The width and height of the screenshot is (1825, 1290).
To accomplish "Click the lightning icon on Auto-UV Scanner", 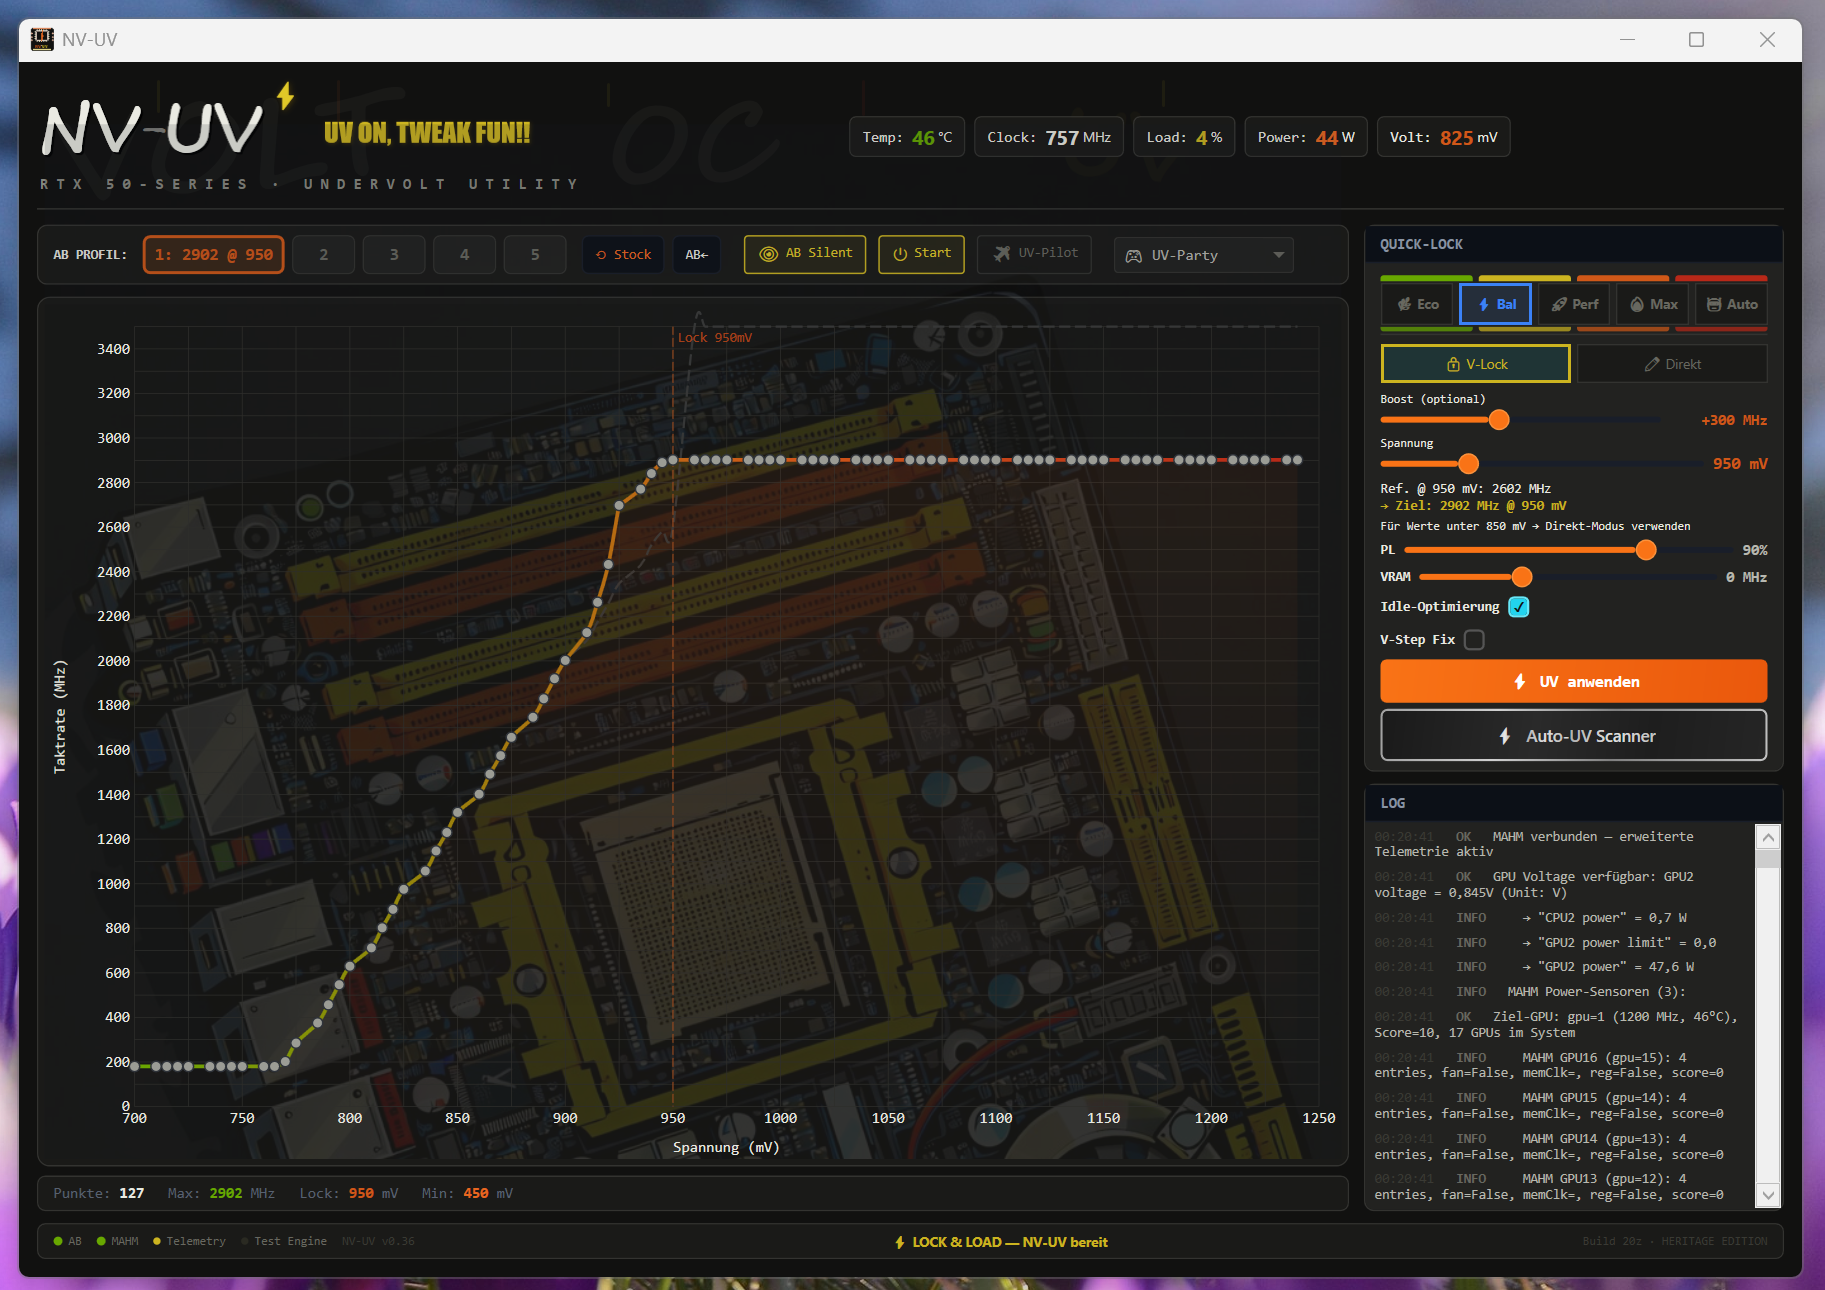I will point(1505,736).
